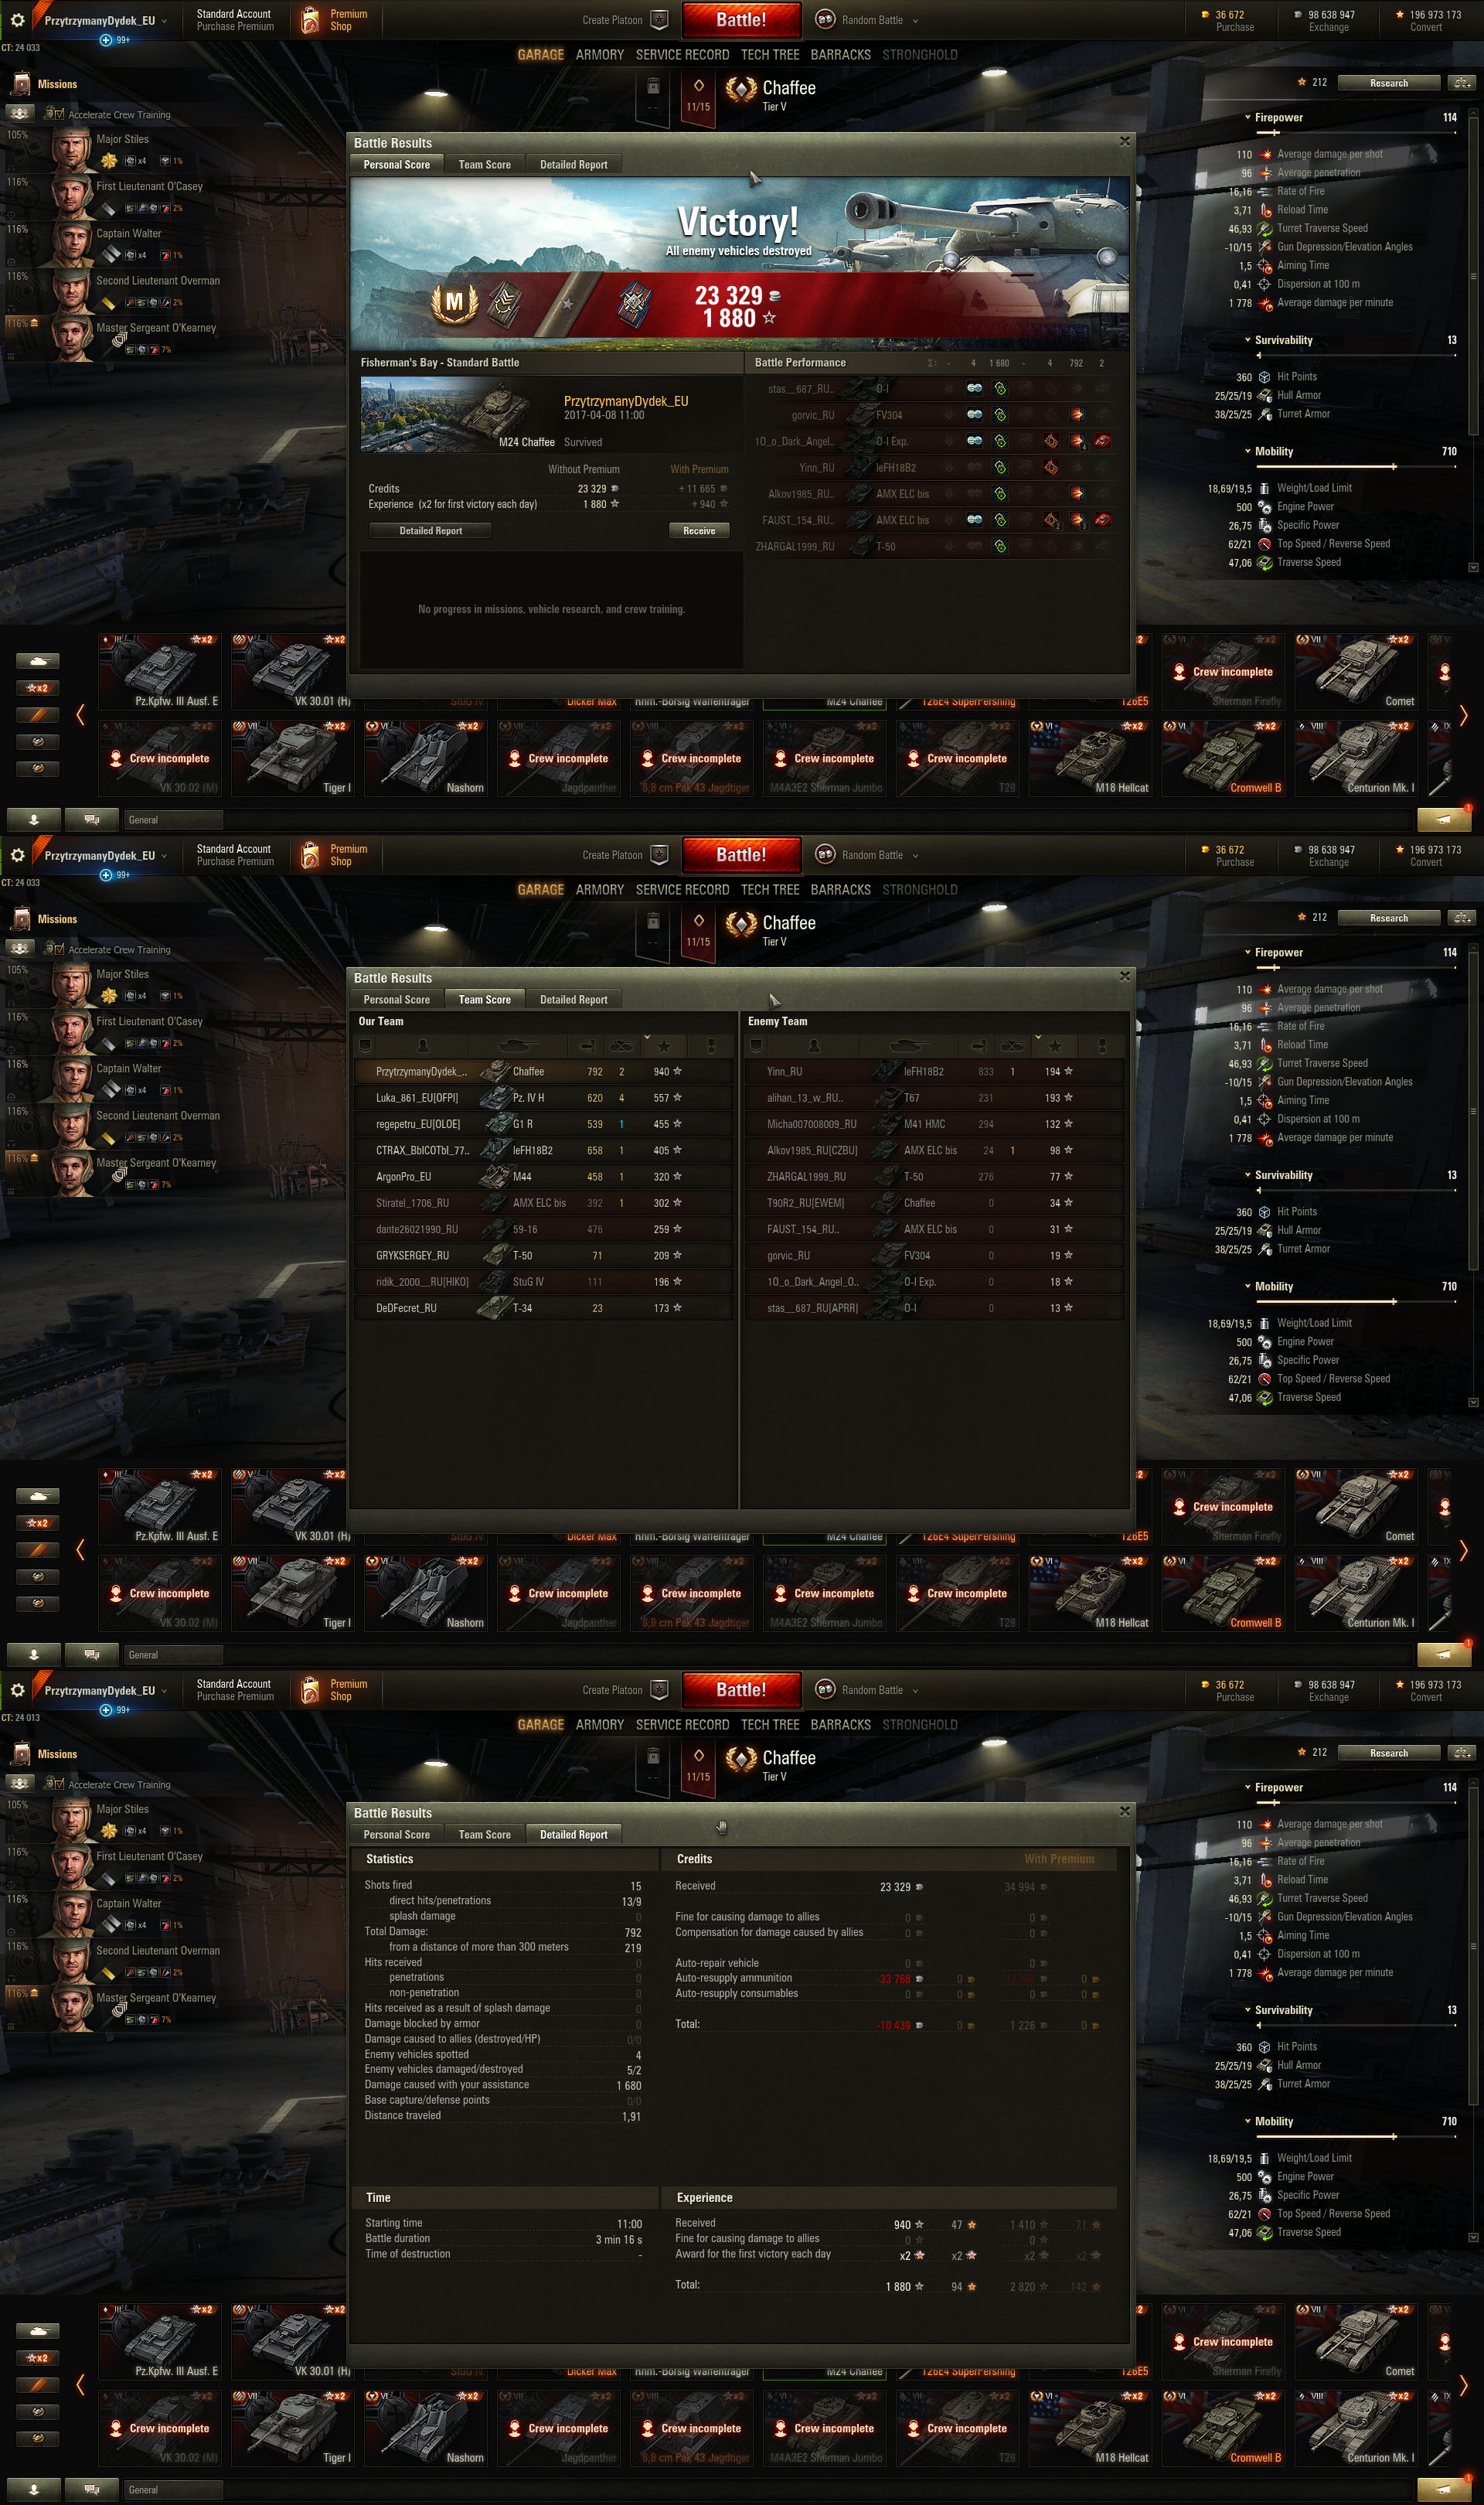Click the Receive premium bonus button
Image resolution: width=1484 pixels, height=2505 pixels.
click(x=699, y=530)
